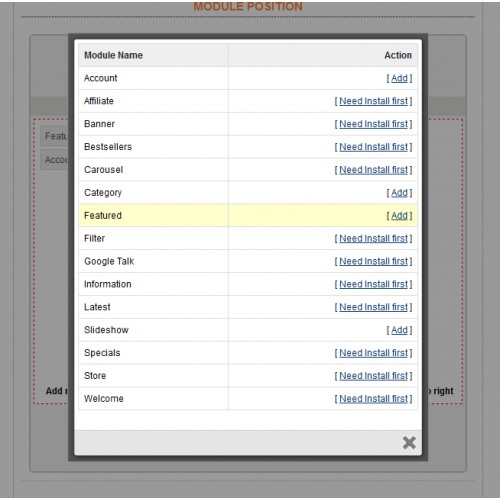Click Need Install first for Store
The width and height of the screenshot is (500, 500).
pyautogui.click(x=373, y=376)
